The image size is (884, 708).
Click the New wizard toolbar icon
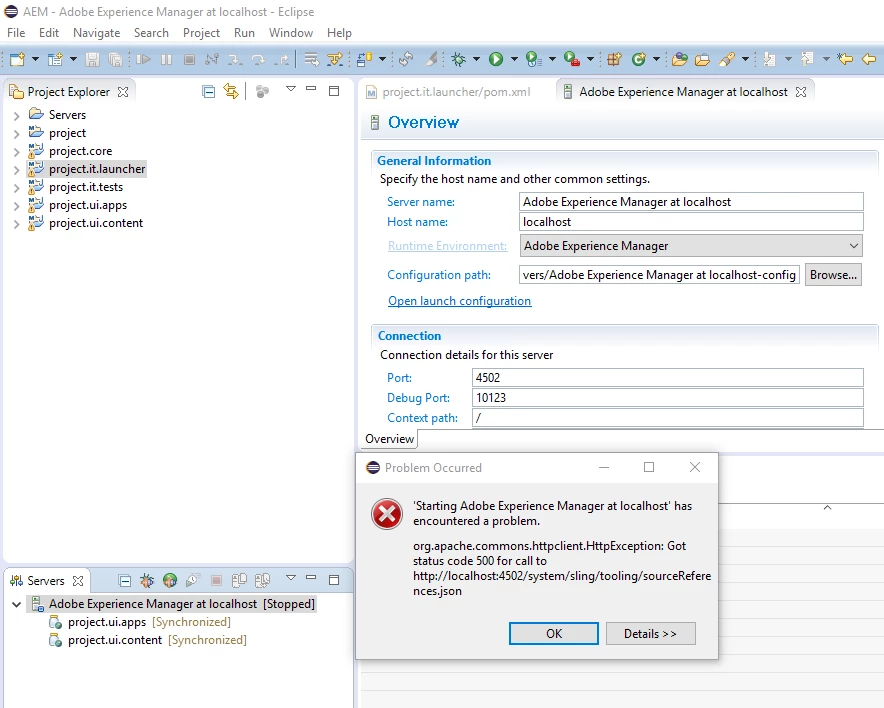click(17, 59)
